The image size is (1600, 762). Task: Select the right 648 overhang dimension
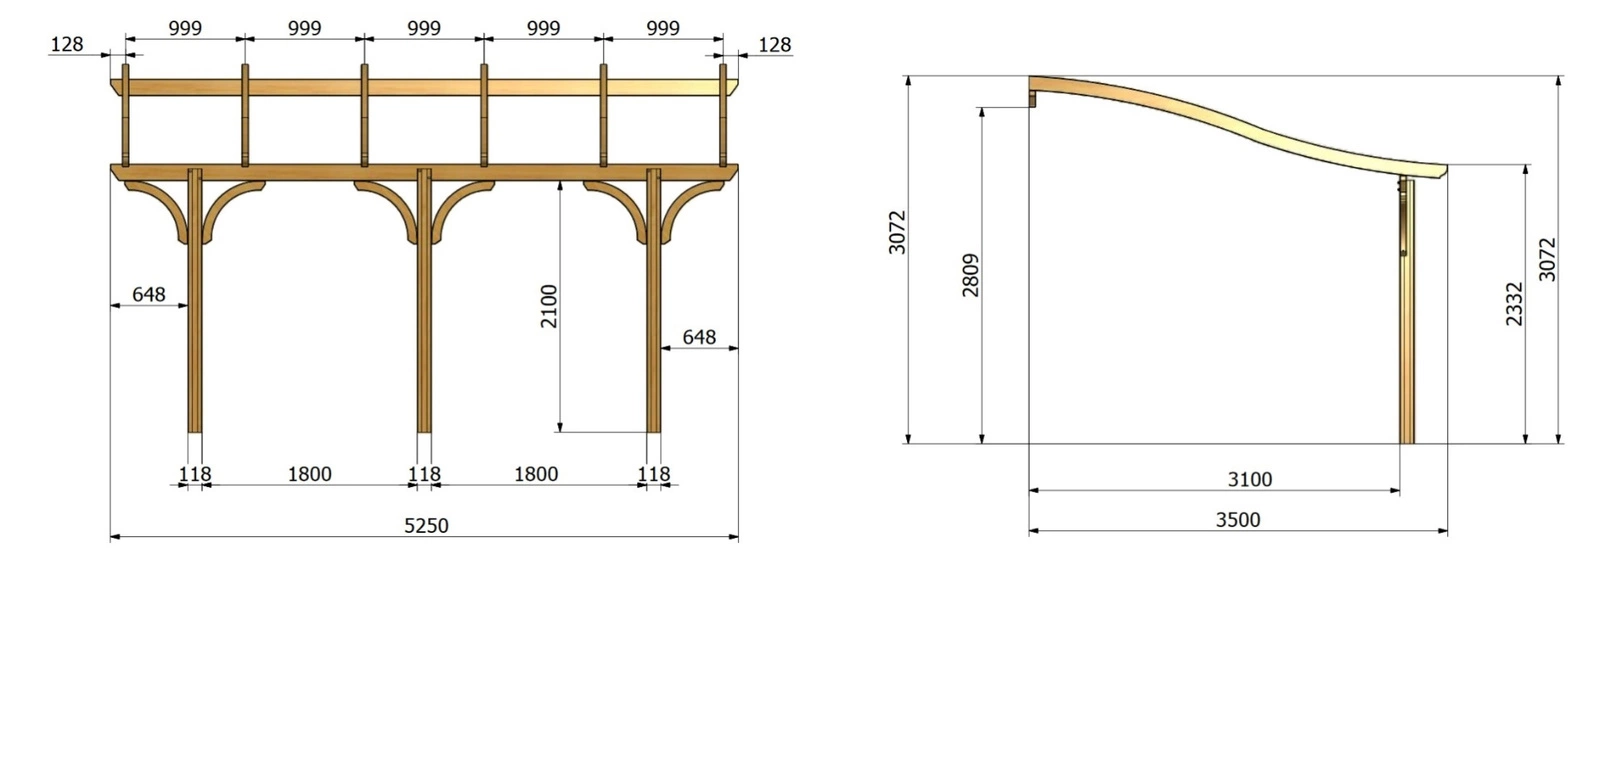(699, 337)
